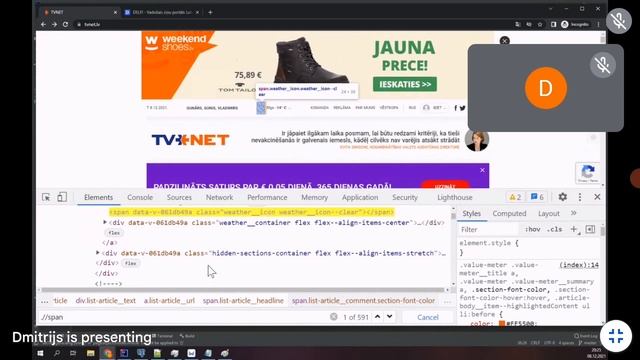Bookmark the page with the star icon
640x360 pixels.
540,24
